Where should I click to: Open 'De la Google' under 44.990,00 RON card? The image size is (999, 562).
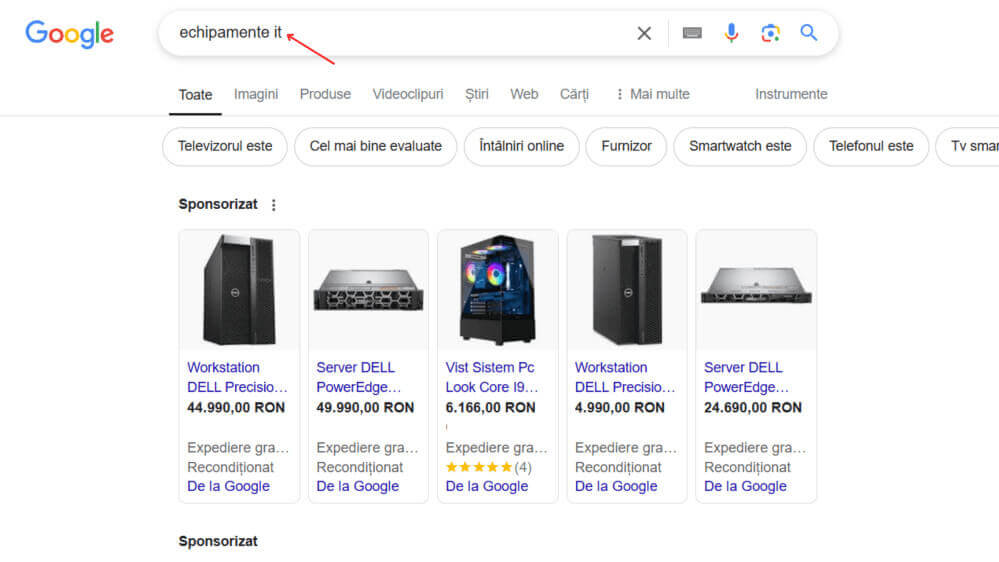click(228, 486)
